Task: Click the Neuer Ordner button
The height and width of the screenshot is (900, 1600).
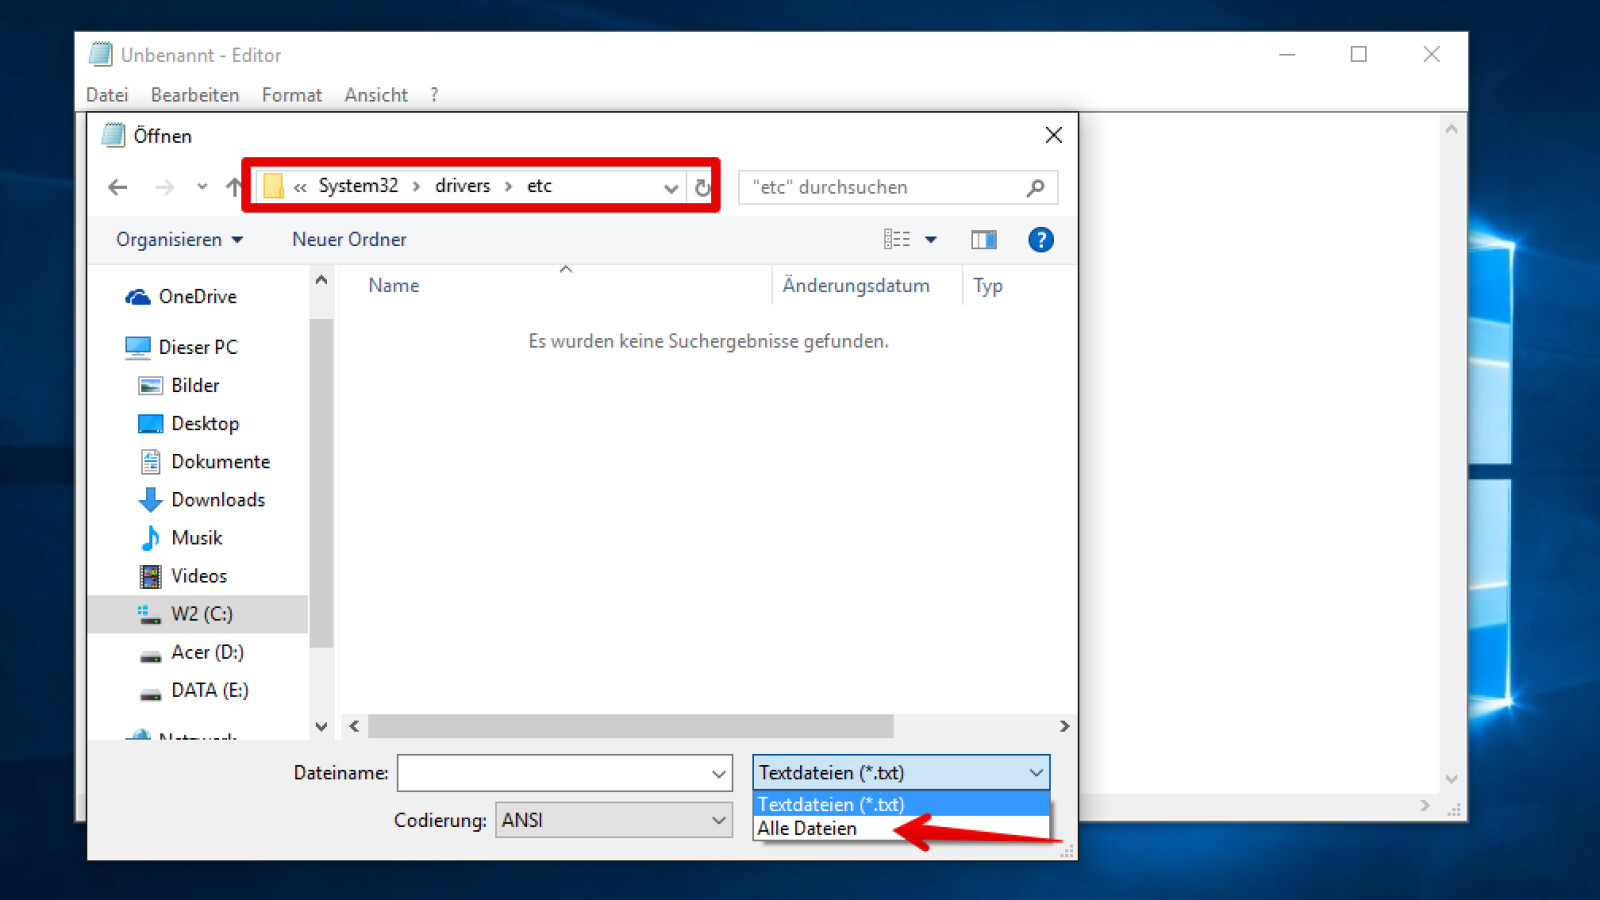Action: (x=348, y=239)
